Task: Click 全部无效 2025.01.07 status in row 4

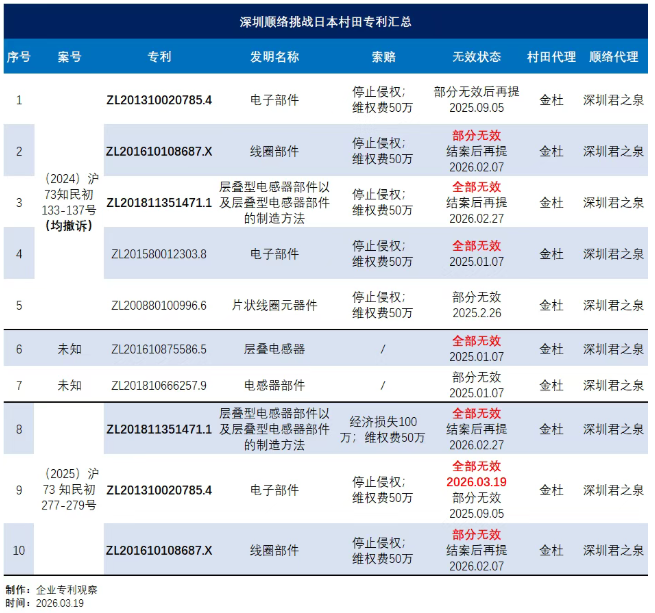Action: 477,254
